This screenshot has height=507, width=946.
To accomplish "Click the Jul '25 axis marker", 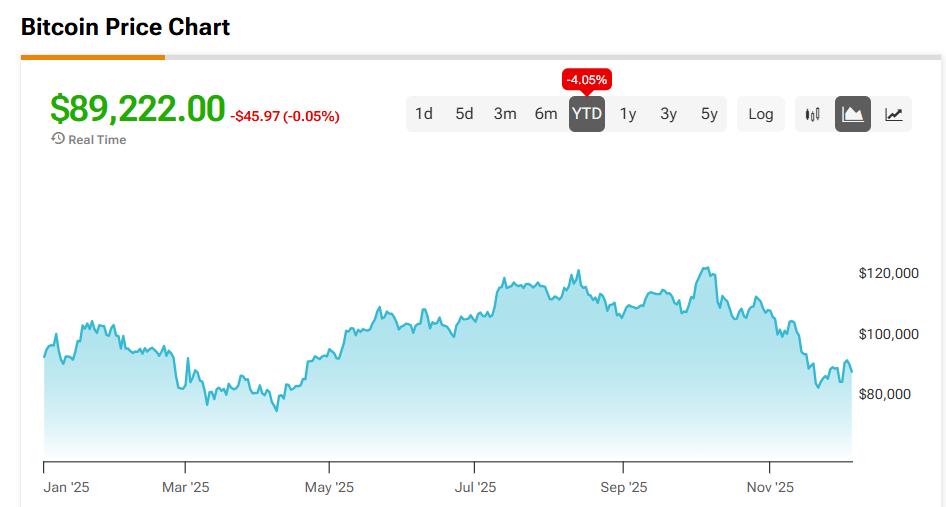I will (x=476, y=488).
